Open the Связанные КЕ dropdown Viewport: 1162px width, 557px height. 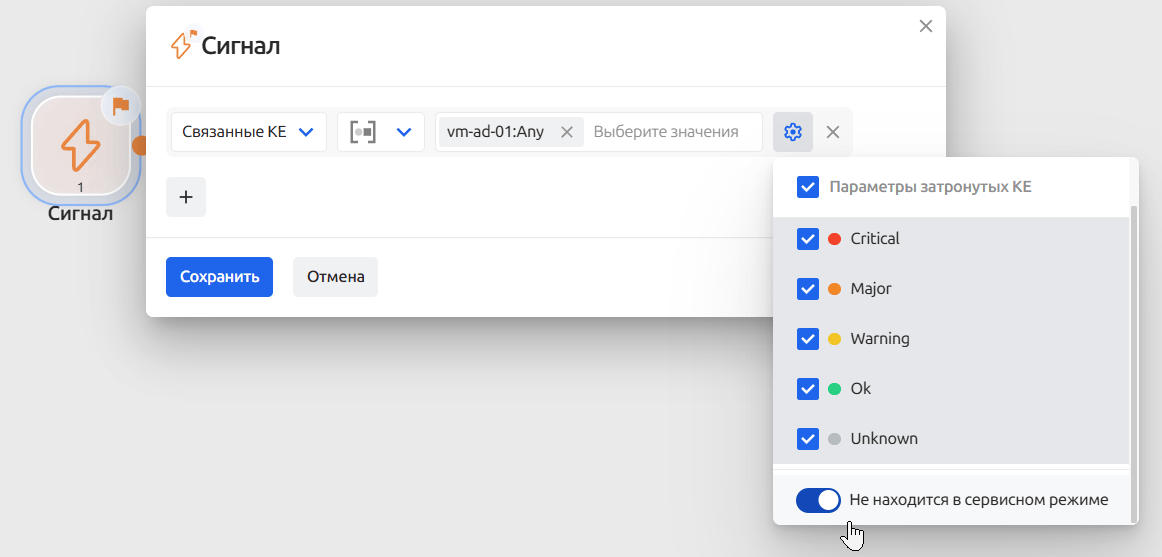[x=248, y=132]
